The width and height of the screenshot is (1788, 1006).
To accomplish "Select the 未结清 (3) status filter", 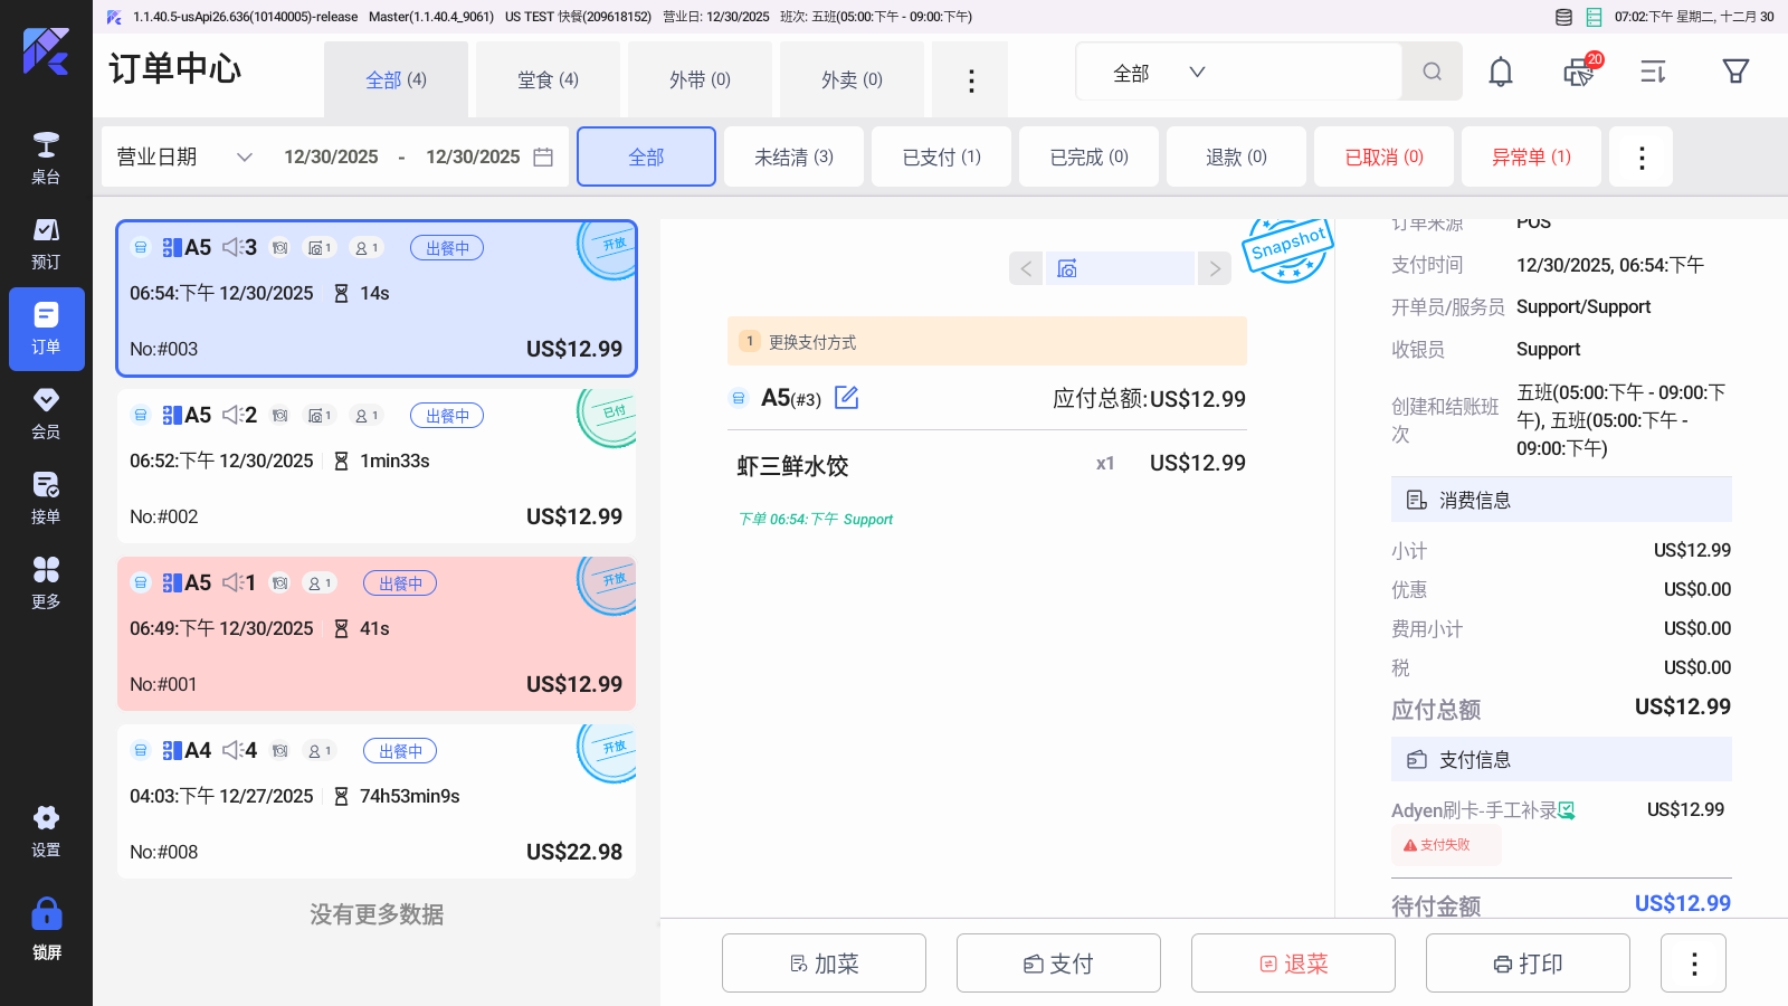I will pyautogui.click(x=793, y=157).
